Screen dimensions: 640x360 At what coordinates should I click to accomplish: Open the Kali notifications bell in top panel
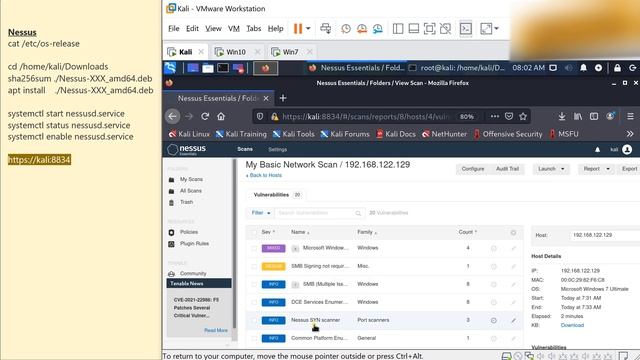tap(583, 68)
